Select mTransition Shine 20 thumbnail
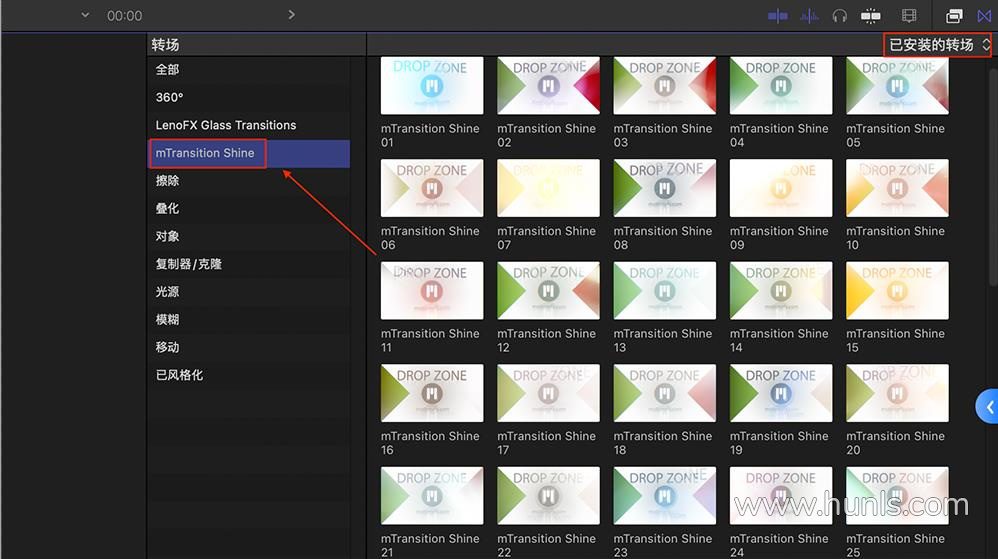This screenshot has width=998, height=559. click(897, 393)
